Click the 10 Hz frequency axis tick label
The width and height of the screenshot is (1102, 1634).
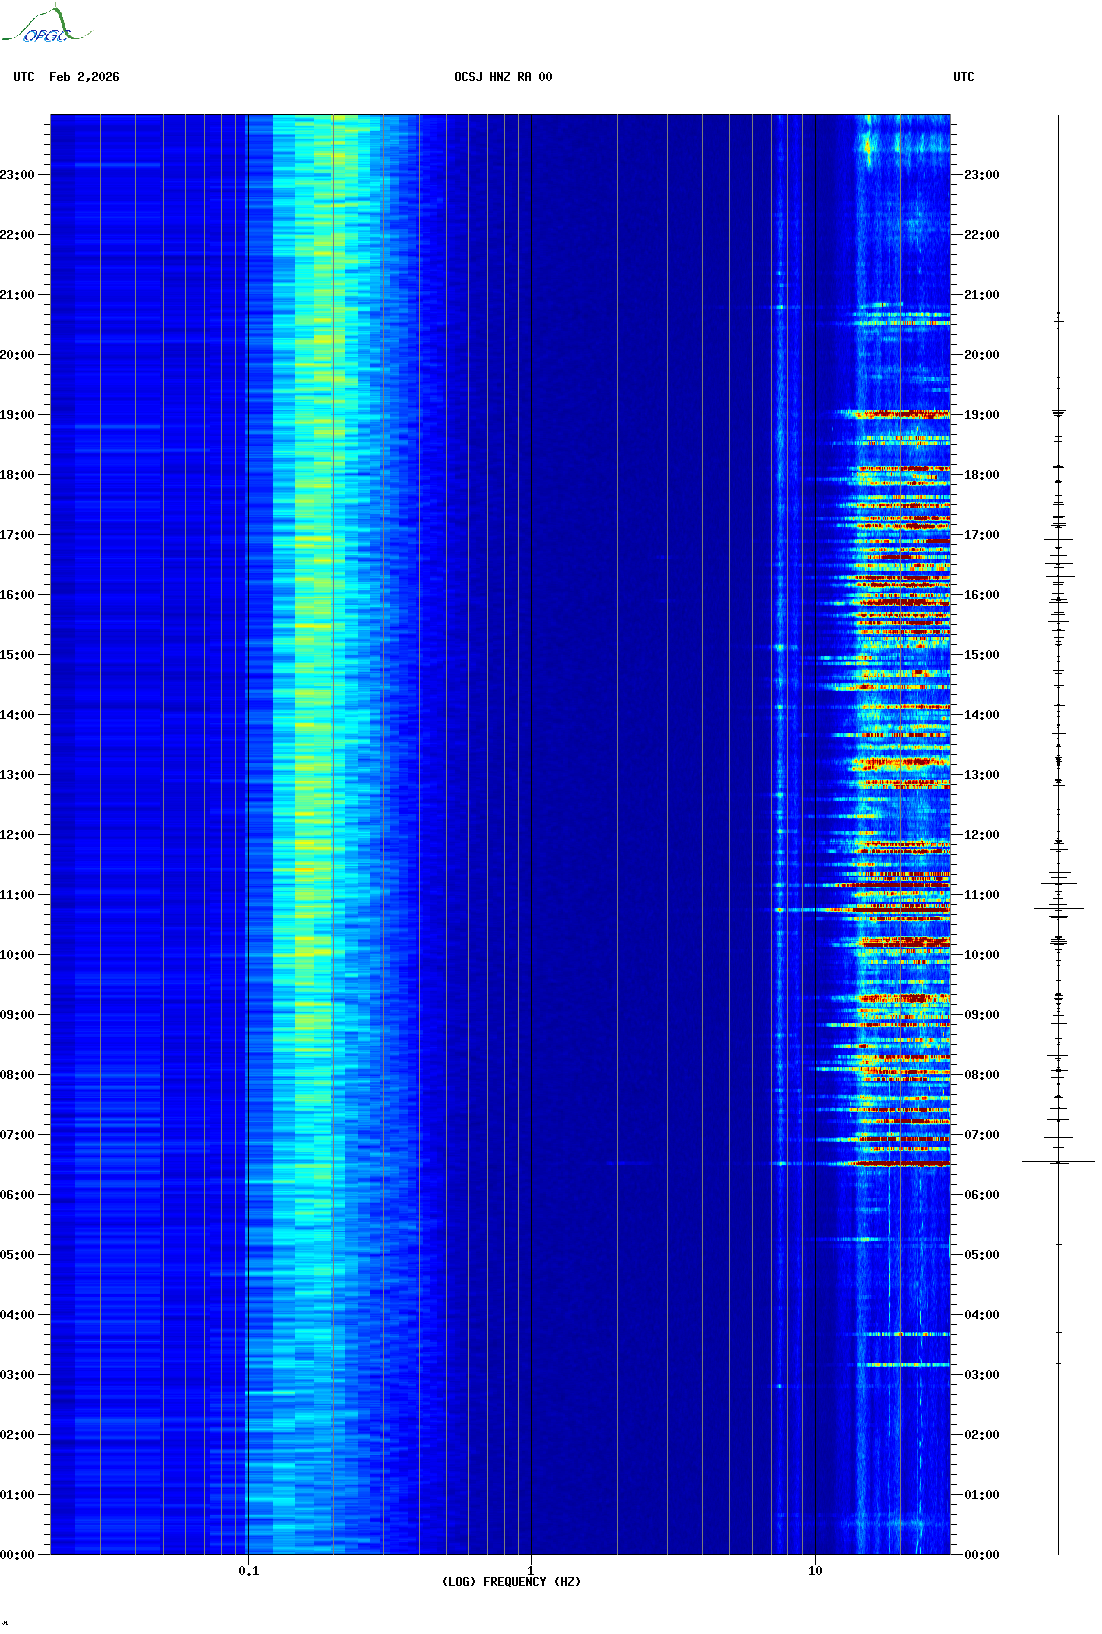point(815,1570)
